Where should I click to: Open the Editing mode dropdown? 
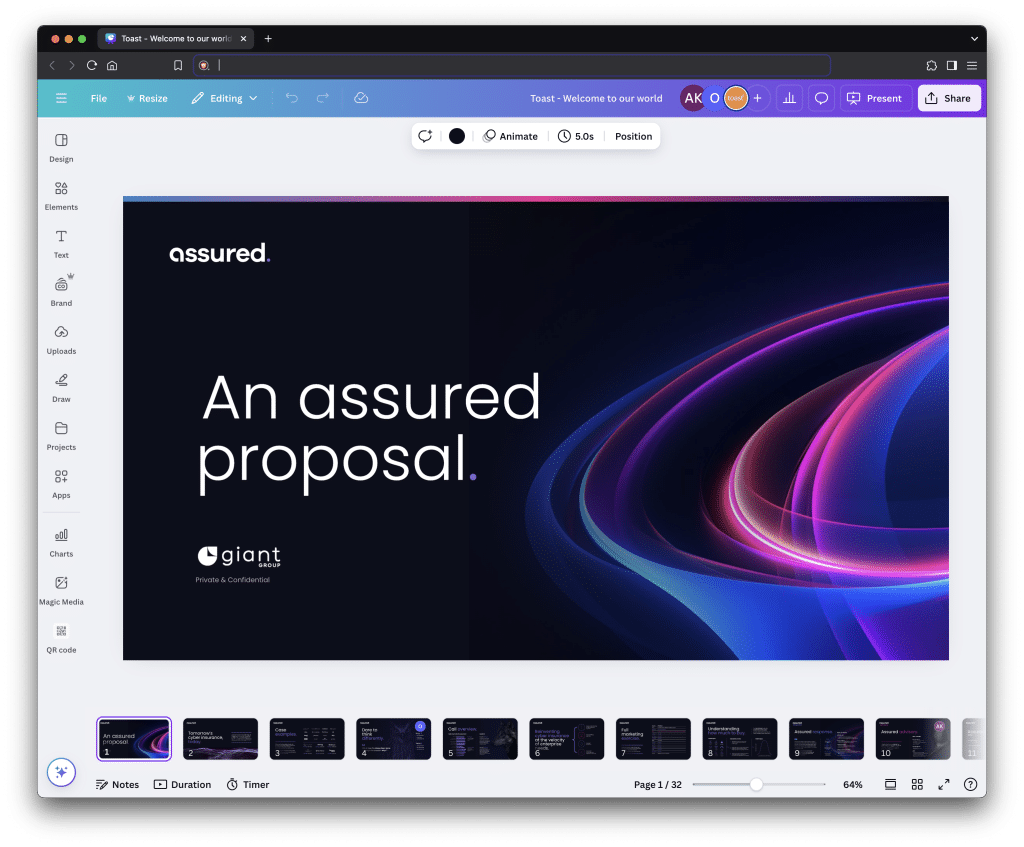(x=224, y=98)
